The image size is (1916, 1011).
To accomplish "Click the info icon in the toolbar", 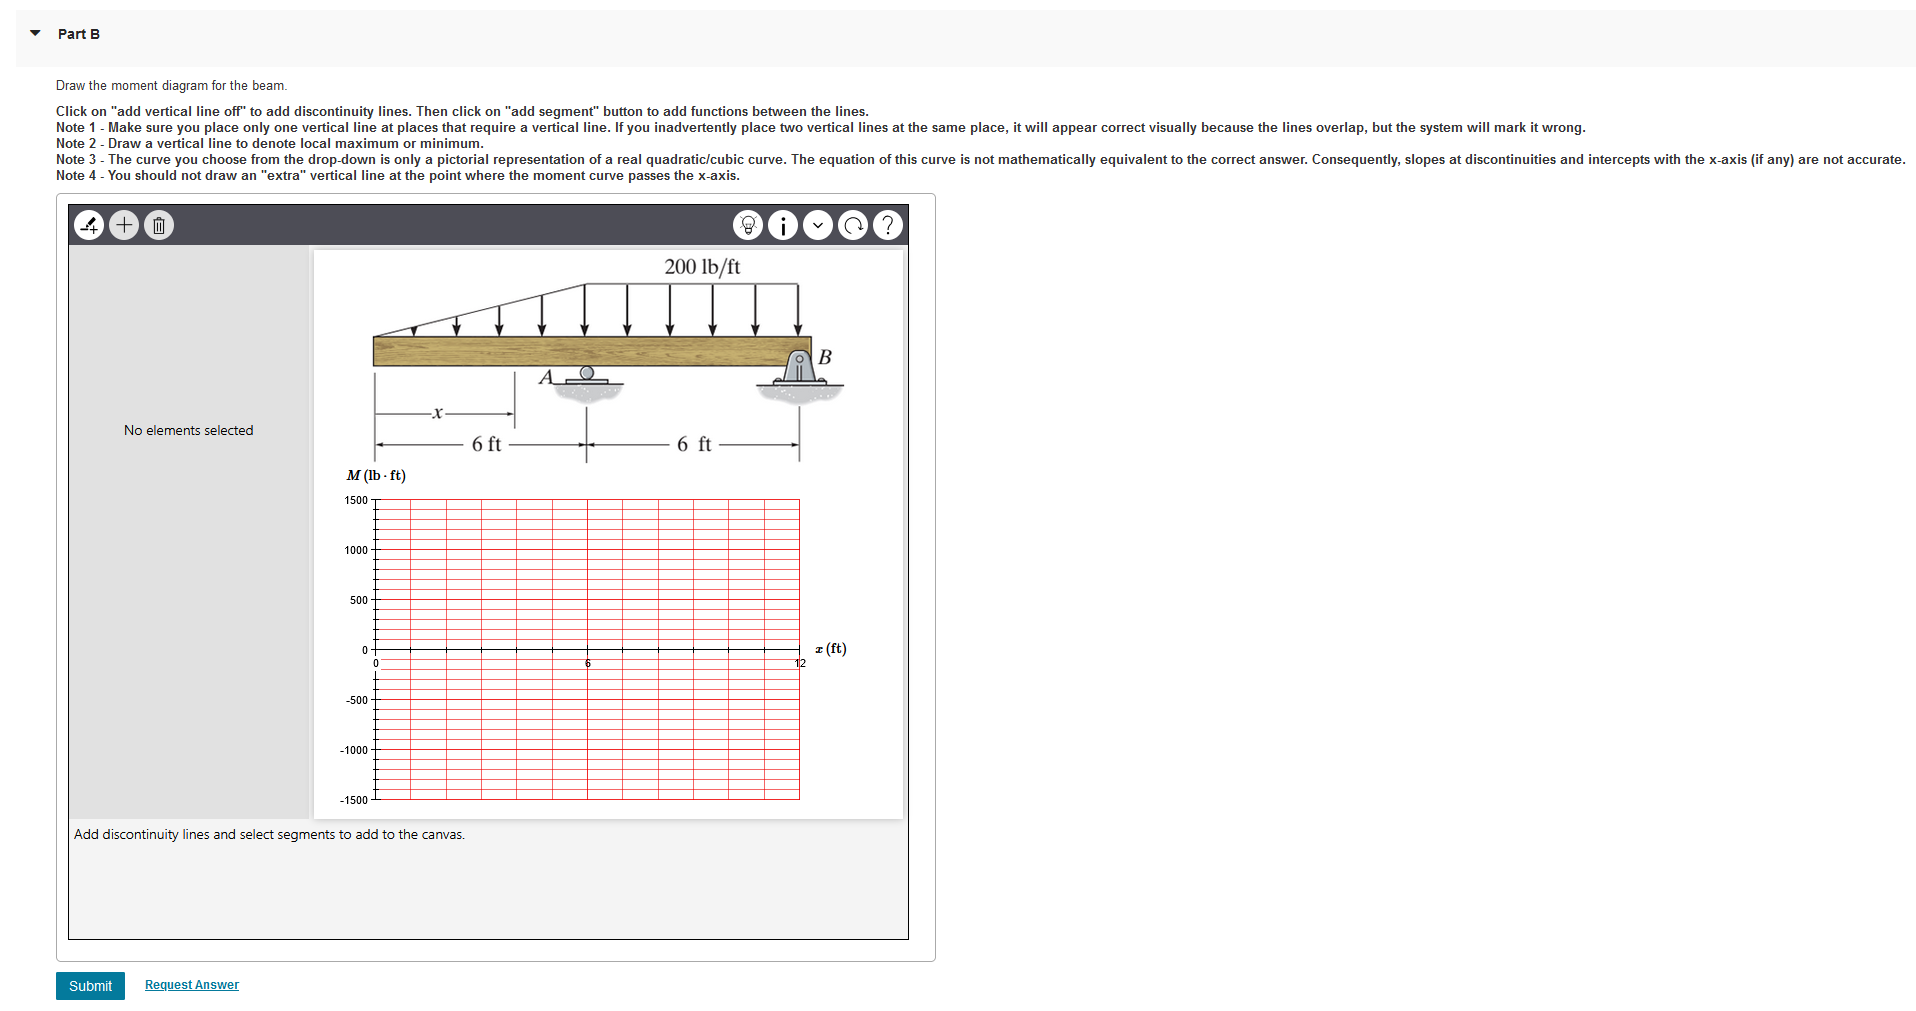I will pos(783,225).
